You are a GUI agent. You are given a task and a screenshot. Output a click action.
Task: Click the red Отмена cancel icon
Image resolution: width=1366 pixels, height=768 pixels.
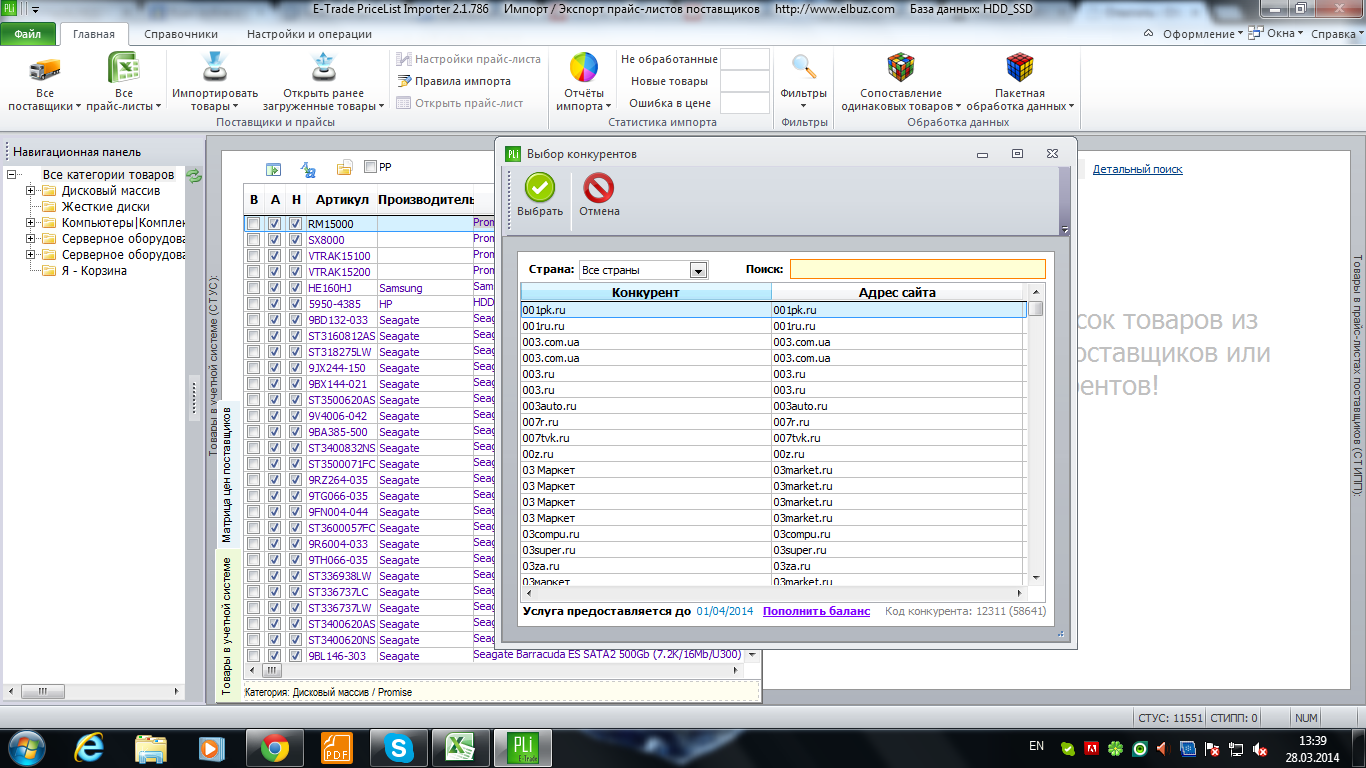[x=599, y=187]
